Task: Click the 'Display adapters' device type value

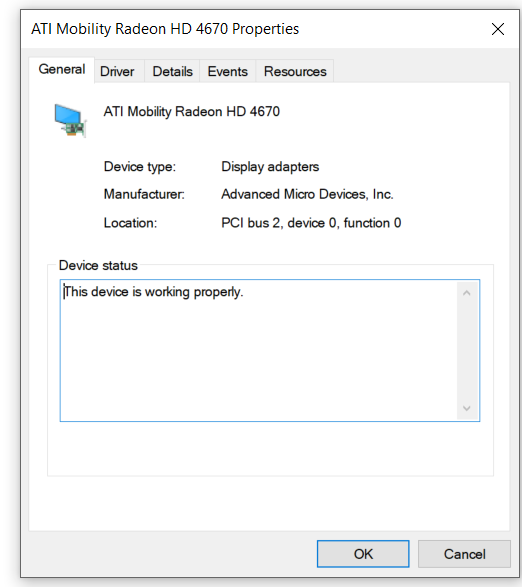Action: click(270, 167)
